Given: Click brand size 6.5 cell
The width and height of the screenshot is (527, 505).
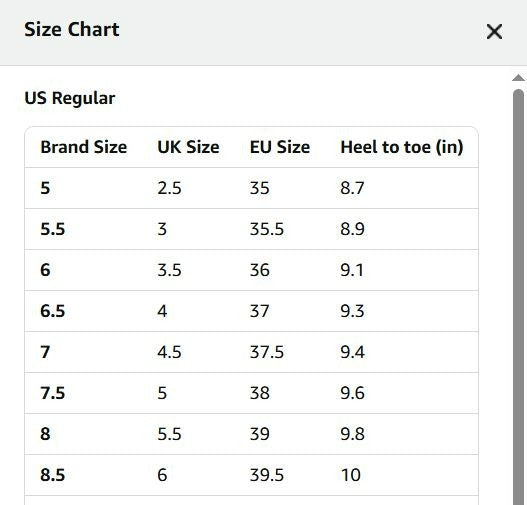Looking at the screenshot, I should coord(52,311).
